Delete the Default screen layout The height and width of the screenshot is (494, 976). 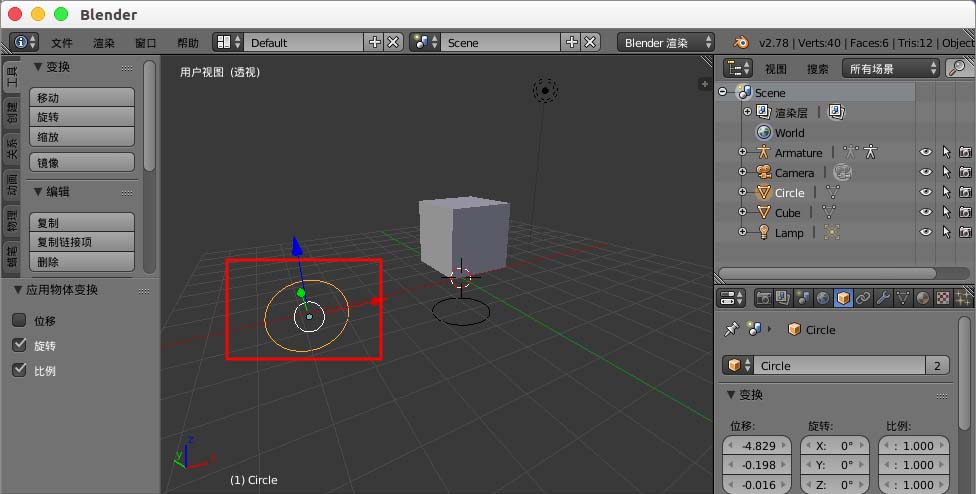(x=393, y=42)
